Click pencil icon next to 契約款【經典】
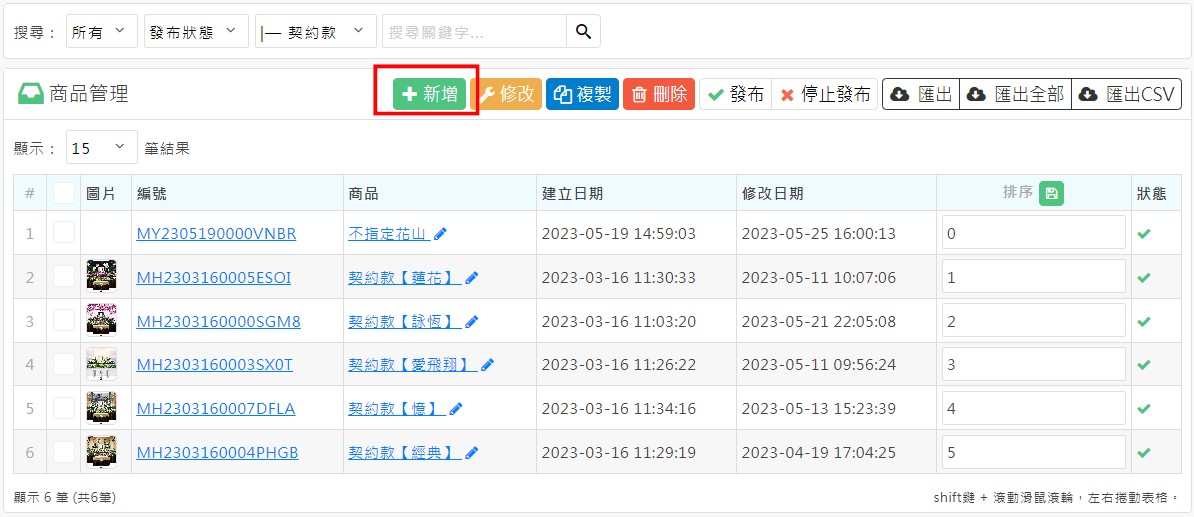This screenshot has height=517, width=1194. 472,453
